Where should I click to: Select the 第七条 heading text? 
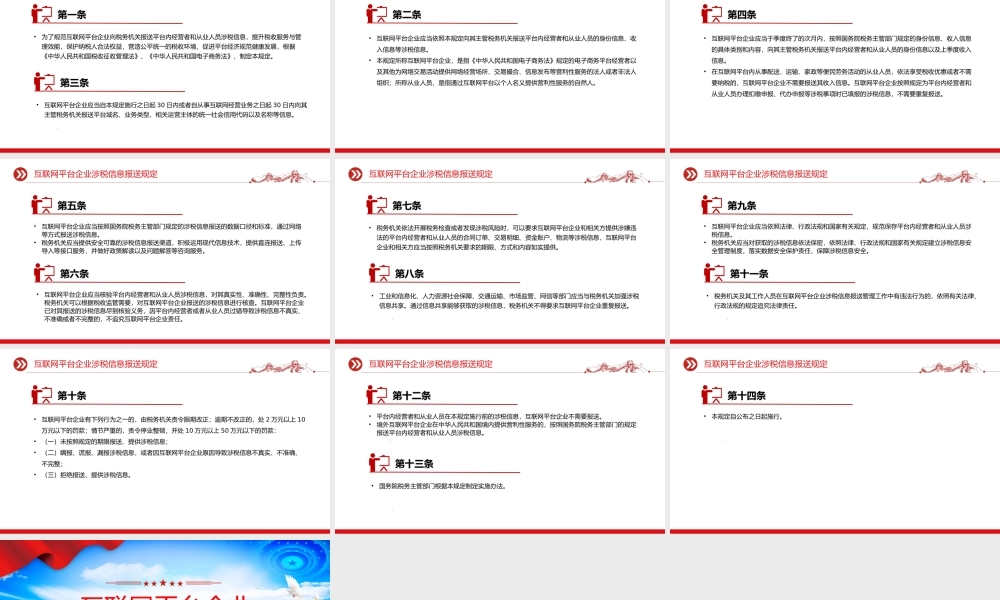point(408,205)
